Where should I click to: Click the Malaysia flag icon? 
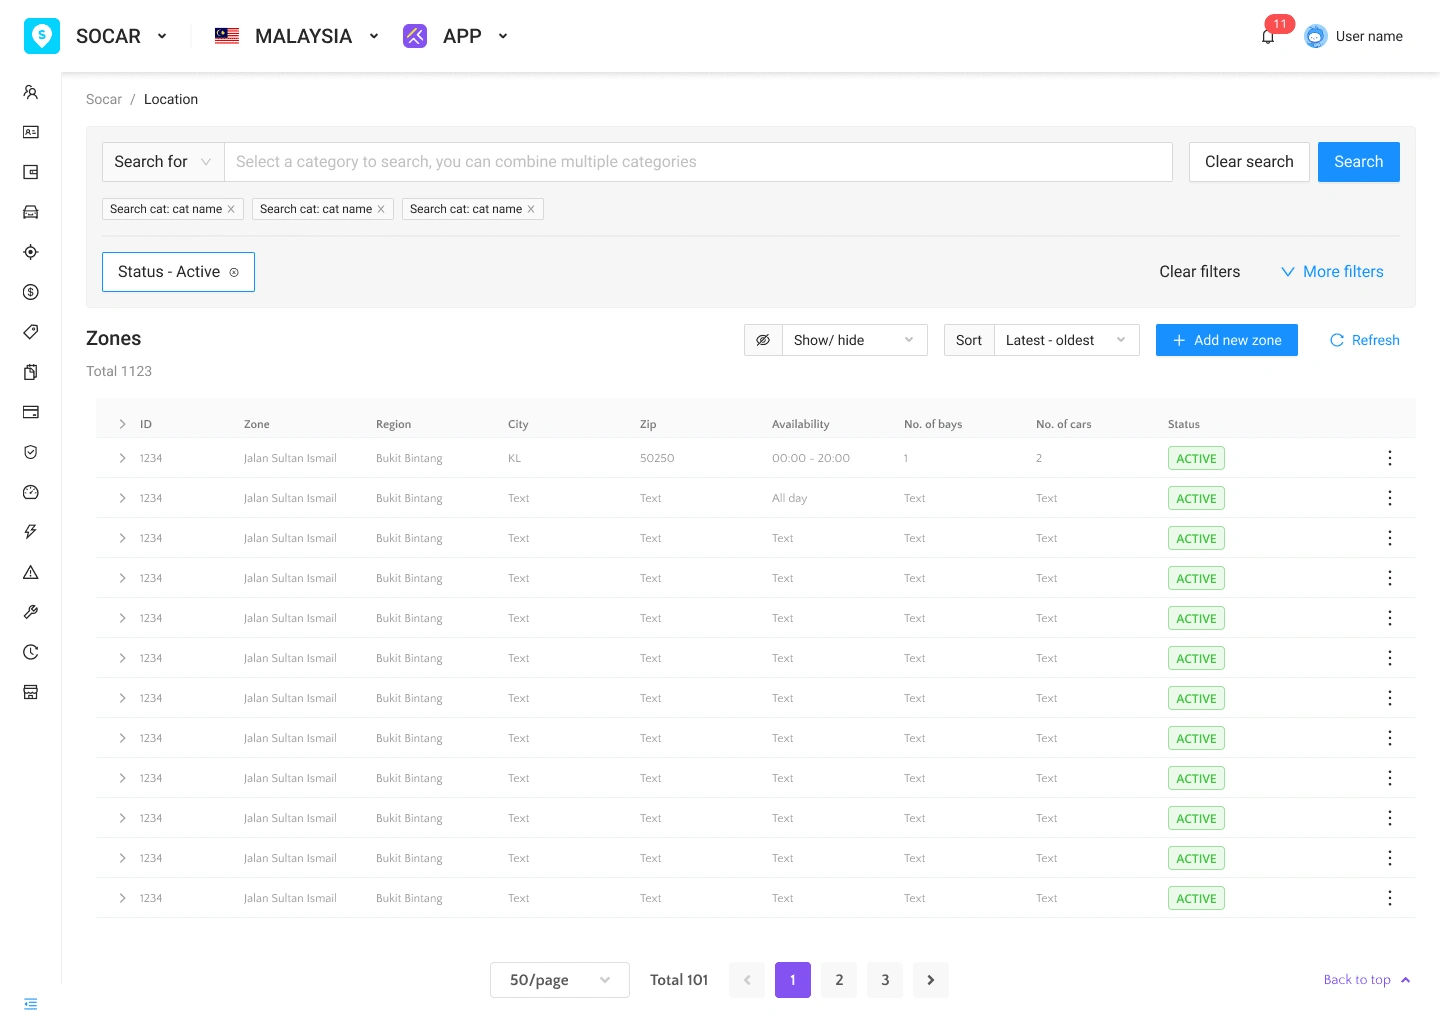227,36
